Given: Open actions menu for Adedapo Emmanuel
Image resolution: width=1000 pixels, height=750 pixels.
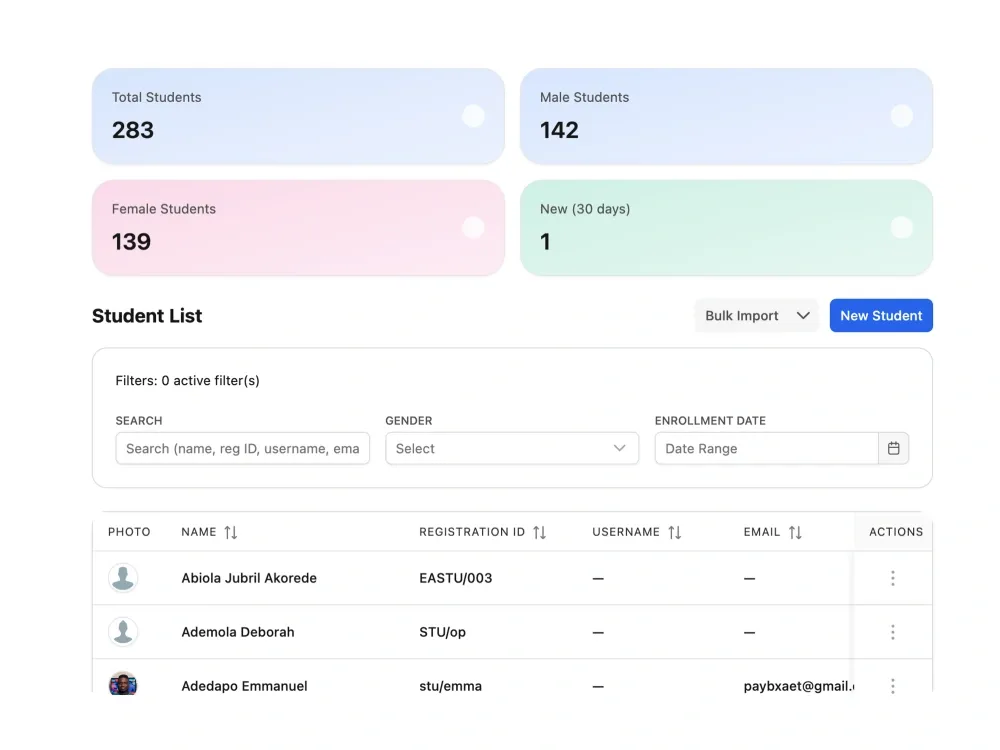Looking at the screenshot, I should [x=892, y=686].
